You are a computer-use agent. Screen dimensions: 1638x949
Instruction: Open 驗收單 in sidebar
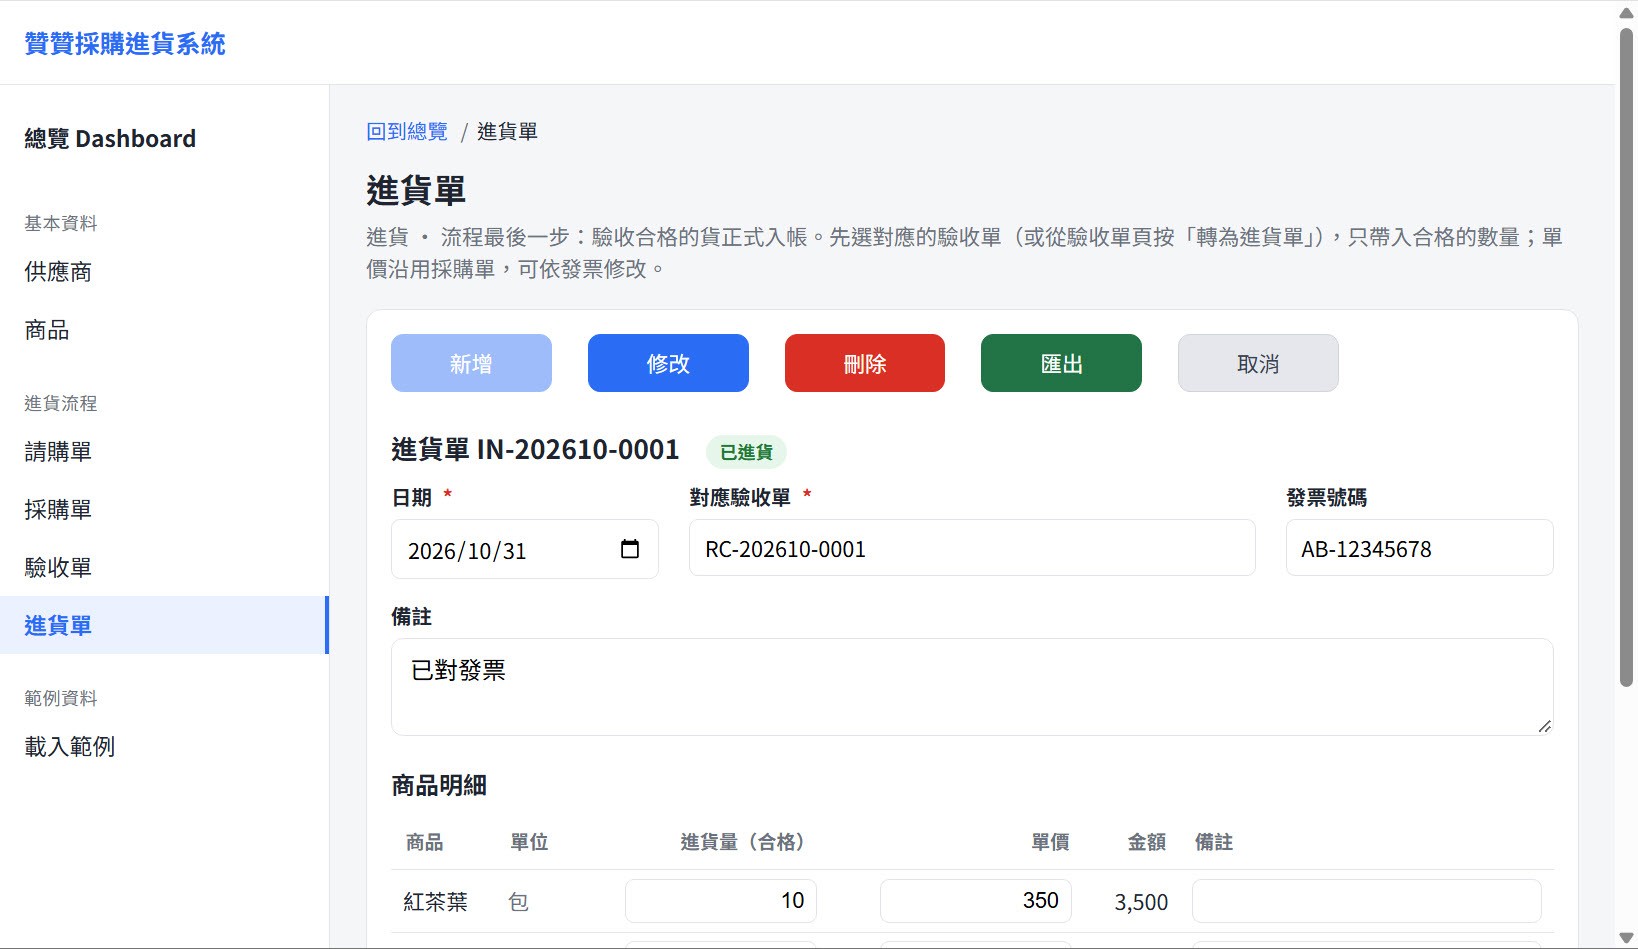[x=58, y=568]
